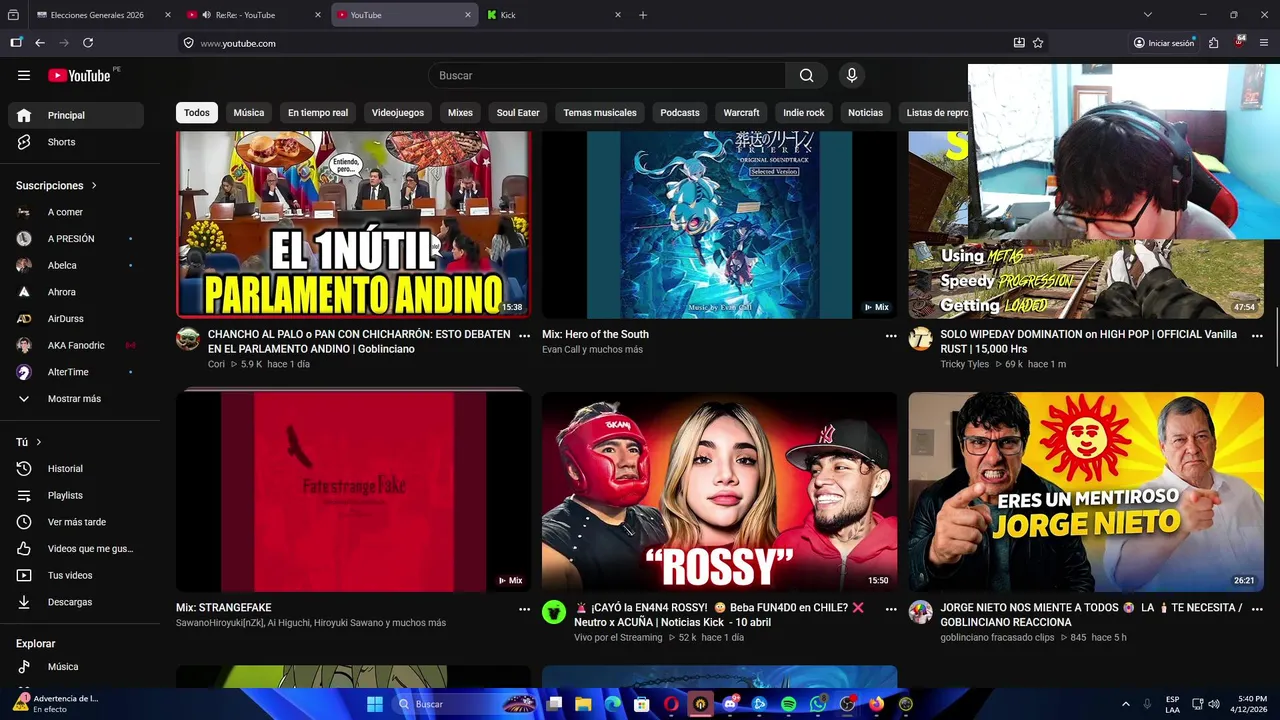1280x720 pixels.
Task: Open options for Rust Wipeday video
Action: 1257,336
